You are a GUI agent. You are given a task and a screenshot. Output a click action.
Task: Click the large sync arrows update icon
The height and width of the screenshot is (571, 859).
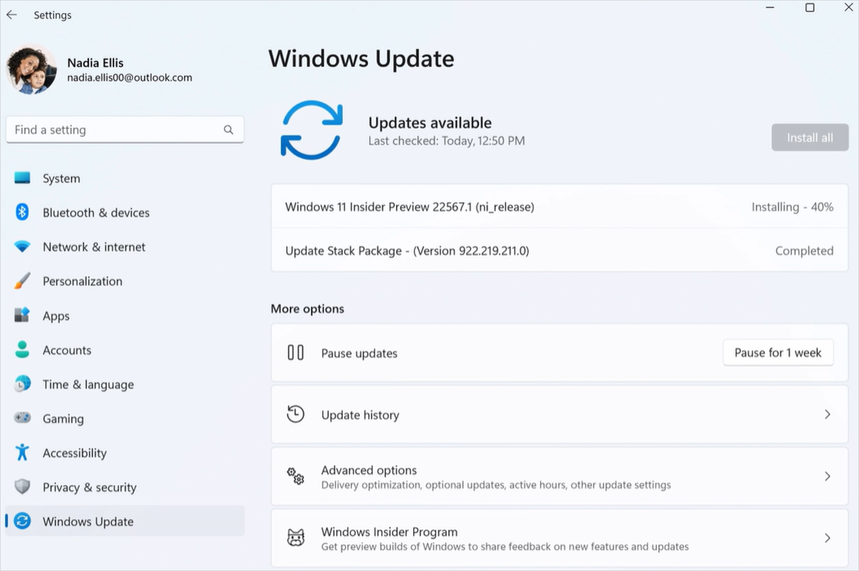[x=312, y=130]
